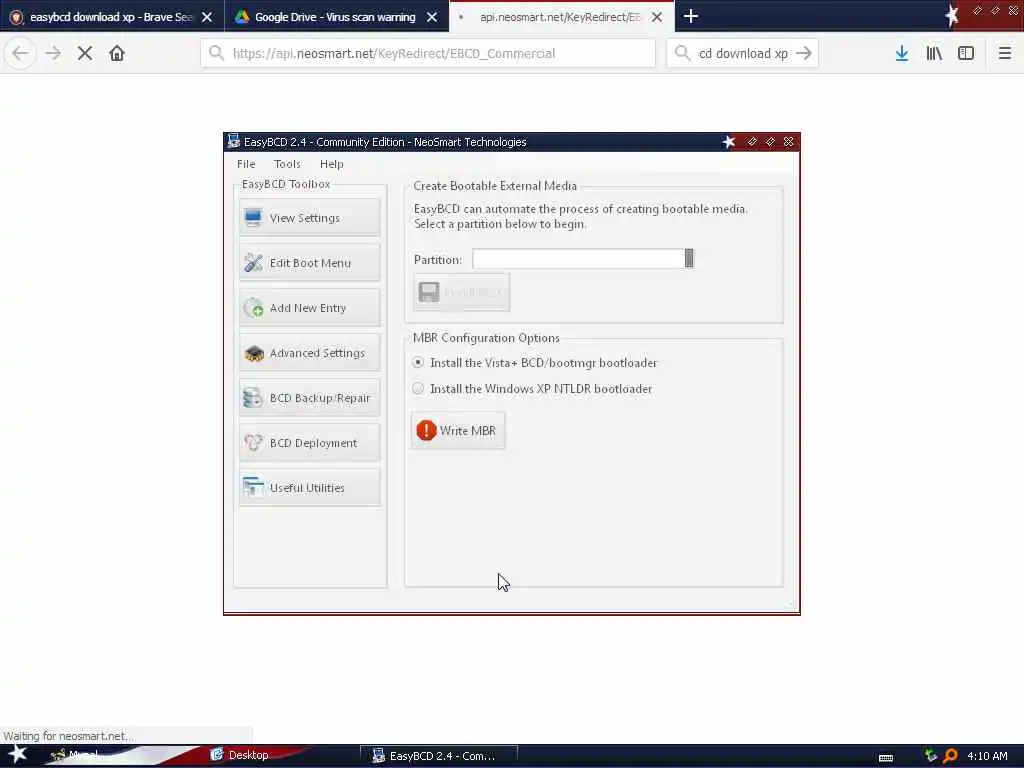The width and height of the screenshot is (1024, 768).
Task: Click the taskbar clock showing 4:10 AM
Action: pyautogui.click(x=987, y=756)
